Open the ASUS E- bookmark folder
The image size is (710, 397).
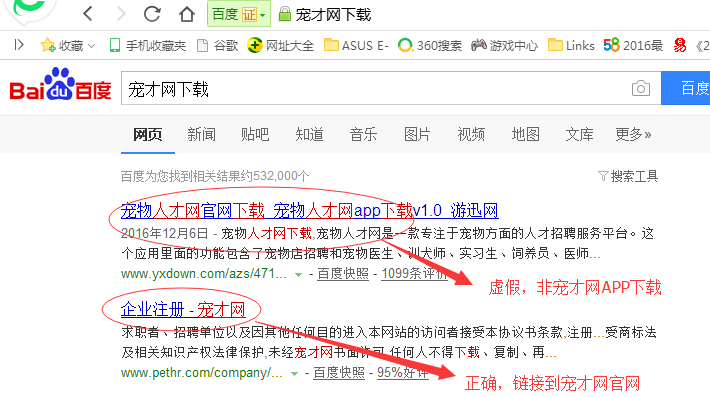coord(356,45)
